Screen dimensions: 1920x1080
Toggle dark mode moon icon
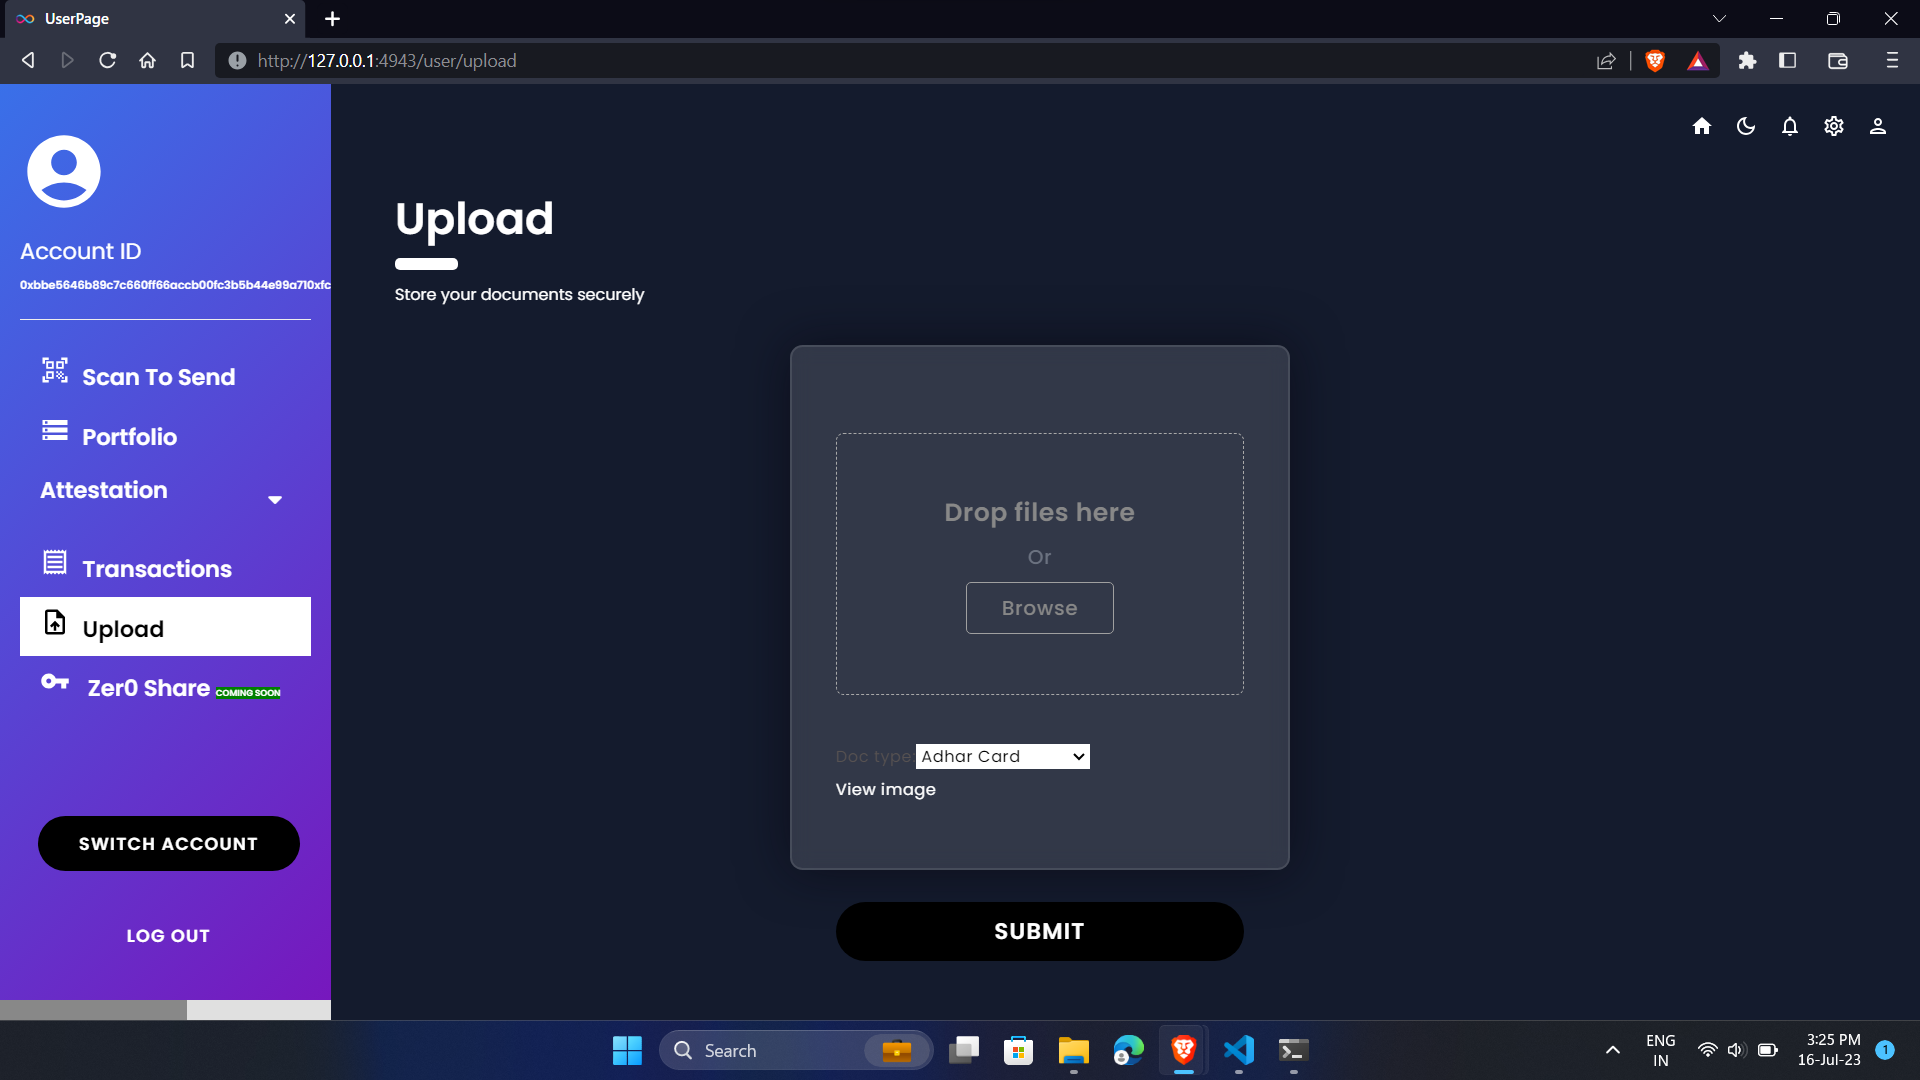[1745, 126]
